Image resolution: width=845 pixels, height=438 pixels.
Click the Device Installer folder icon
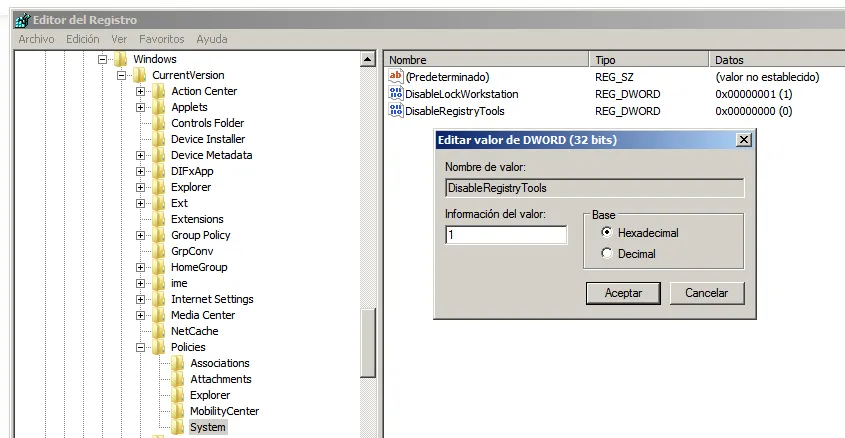point(158,139)
